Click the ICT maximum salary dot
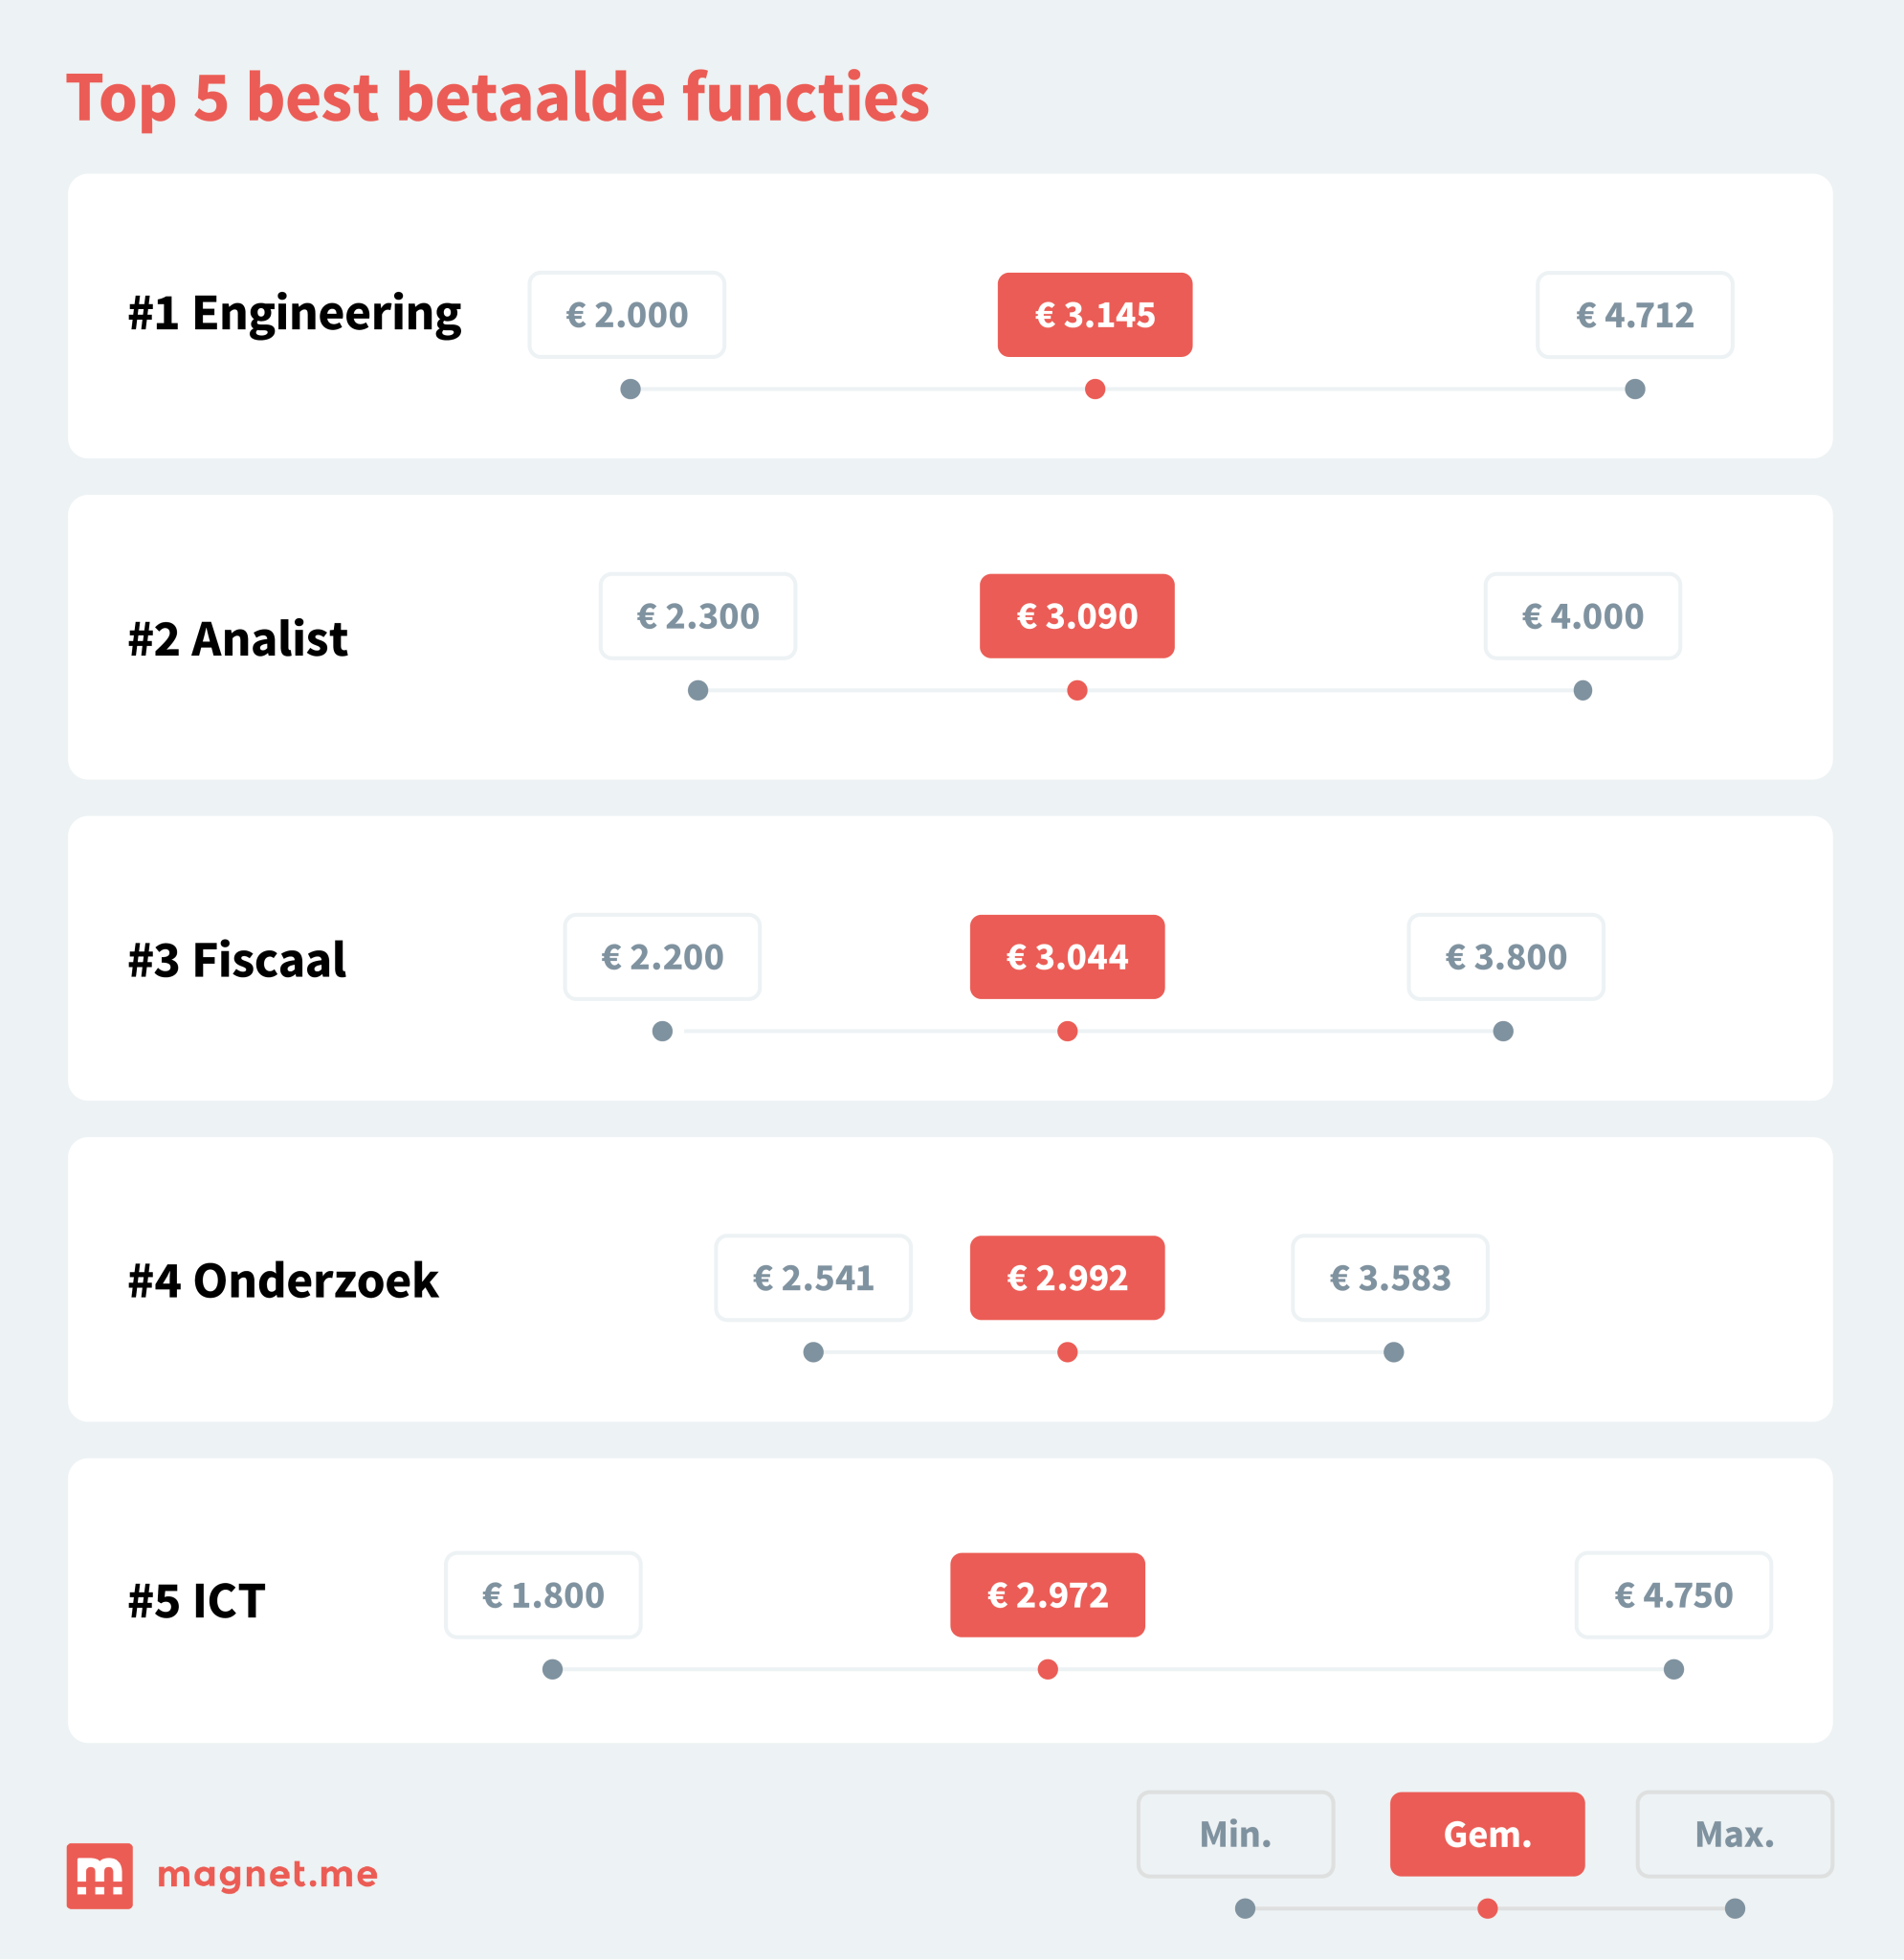Screen dimensions: 1904x1960 [1674, 1669]
